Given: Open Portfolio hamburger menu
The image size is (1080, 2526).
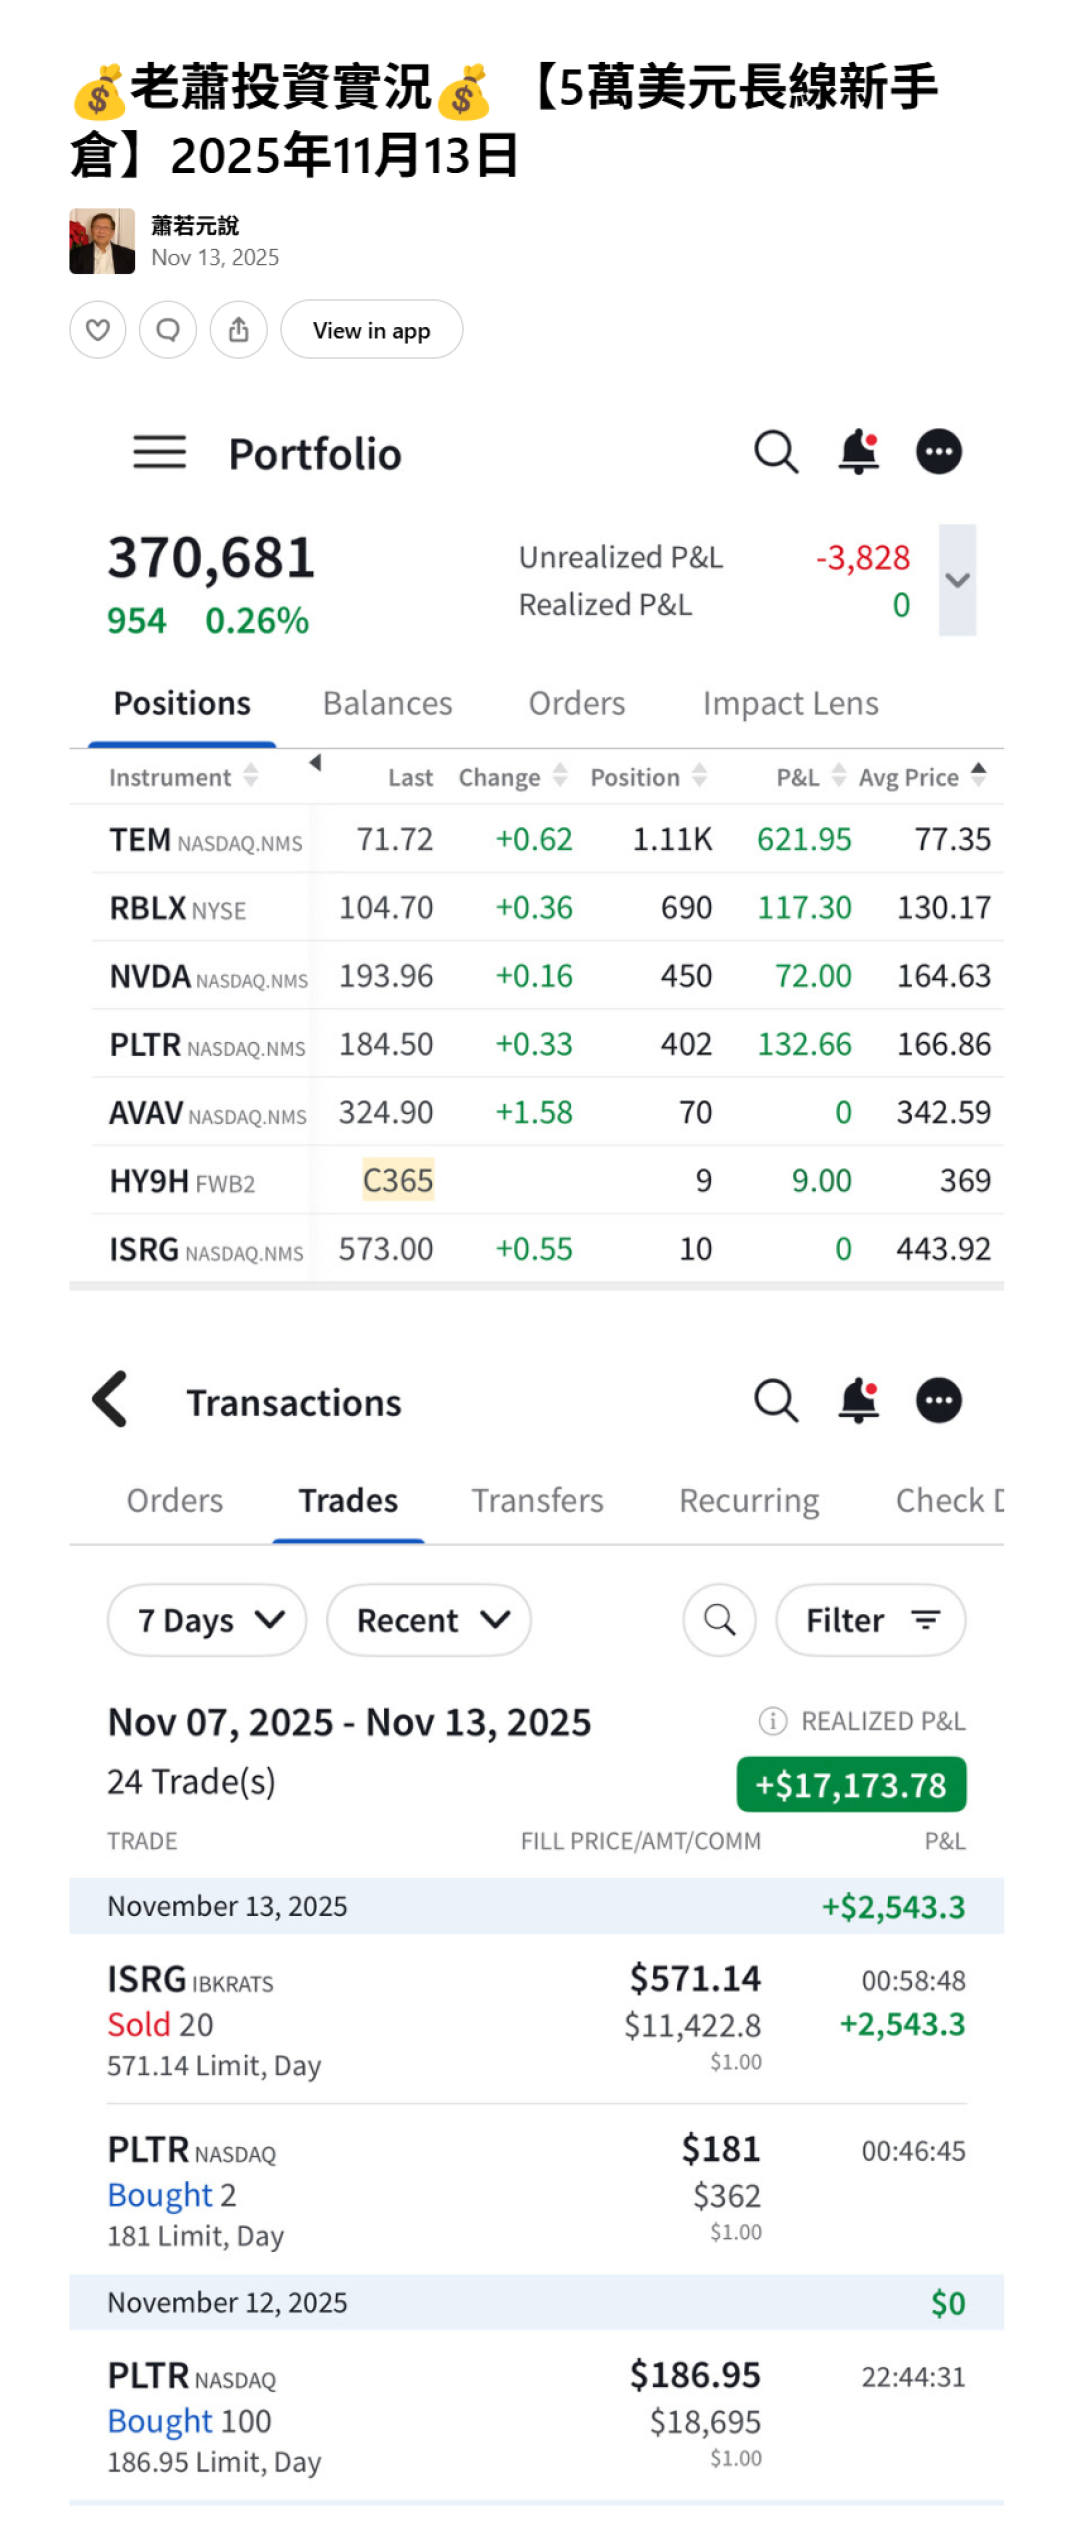Looking at the screenshot, I should [160, 453].
